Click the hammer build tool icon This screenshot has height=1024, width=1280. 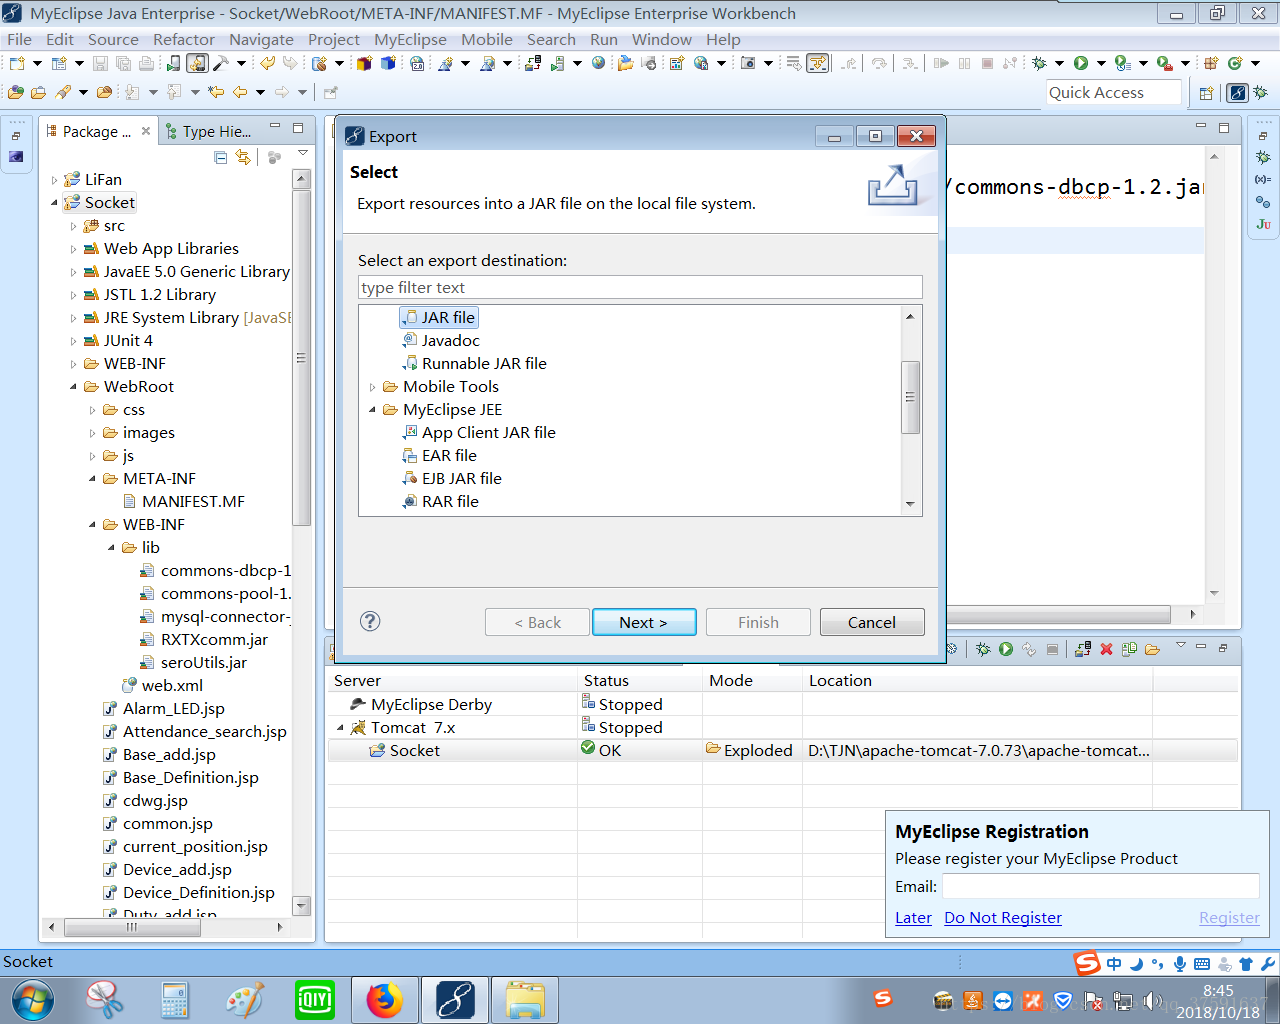click(221, 63)
